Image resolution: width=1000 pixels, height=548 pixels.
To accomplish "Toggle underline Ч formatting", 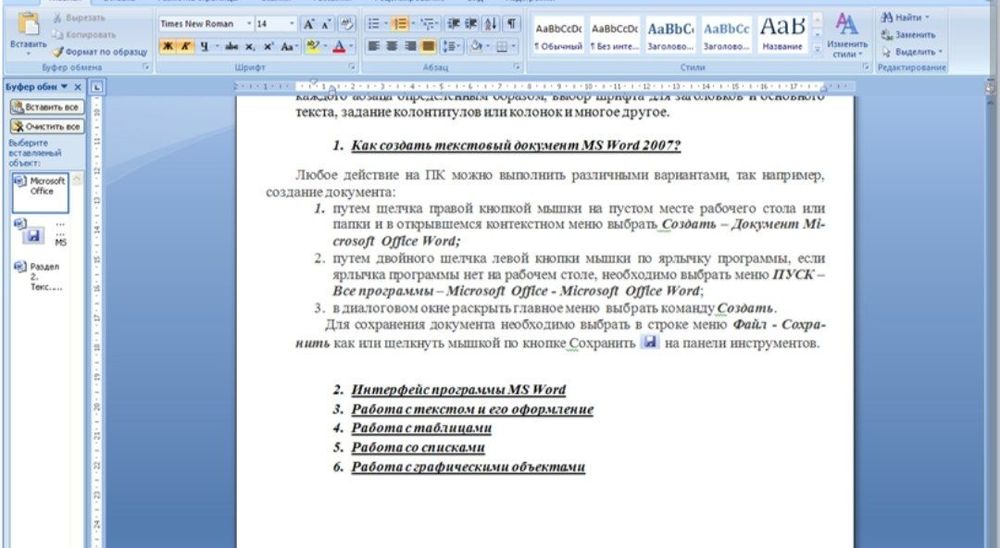I will [204, 47].
